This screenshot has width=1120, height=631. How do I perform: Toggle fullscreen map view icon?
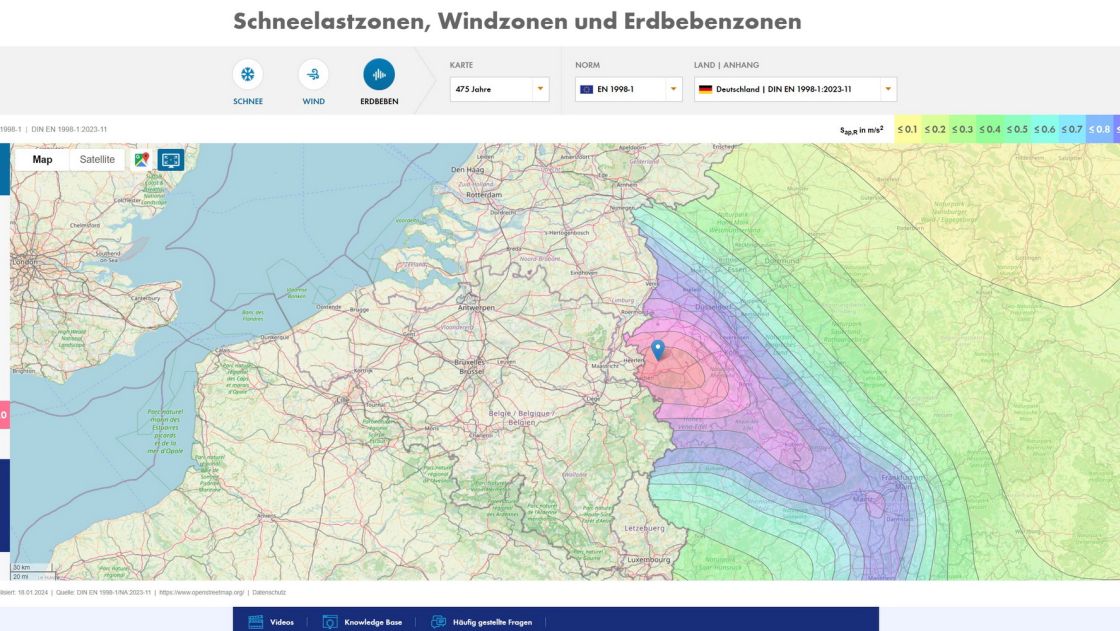(x=170, y=160)
